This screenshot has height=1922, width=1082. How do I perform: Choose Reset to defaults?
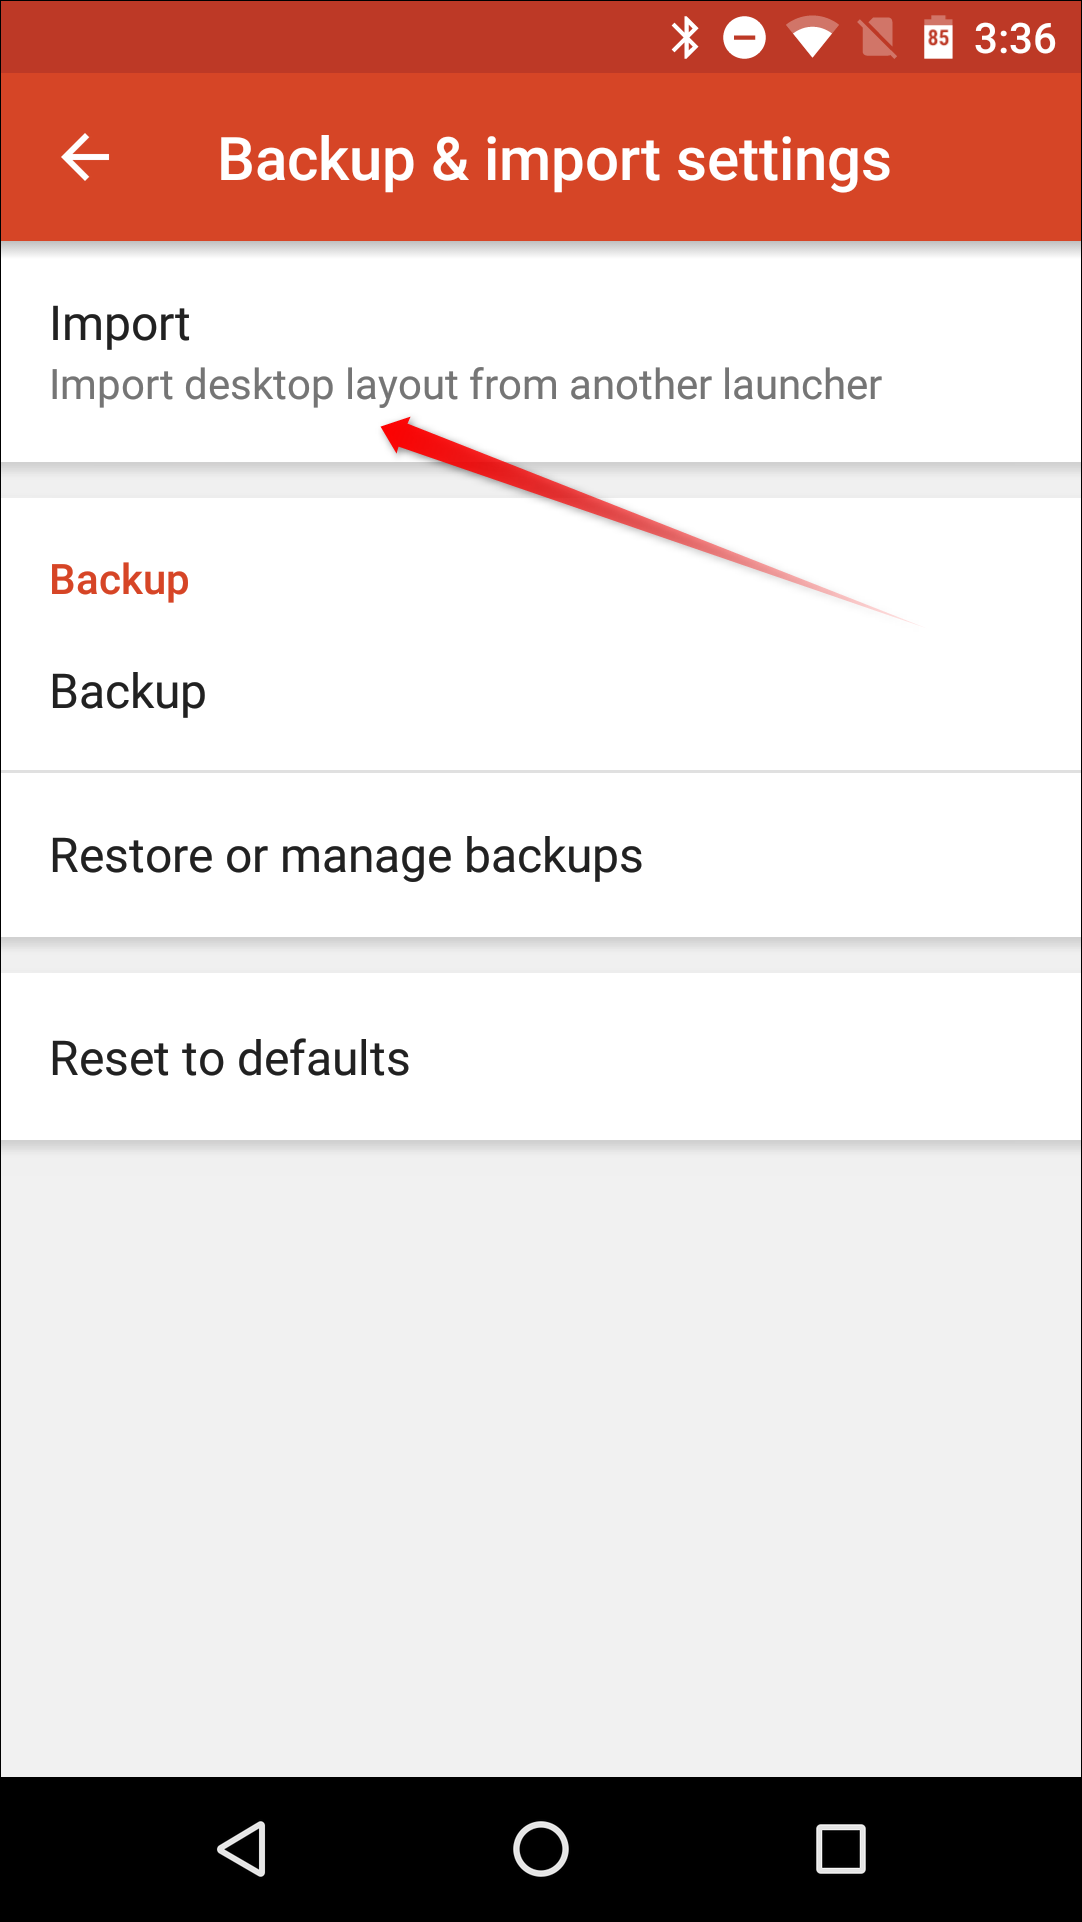230,1058
